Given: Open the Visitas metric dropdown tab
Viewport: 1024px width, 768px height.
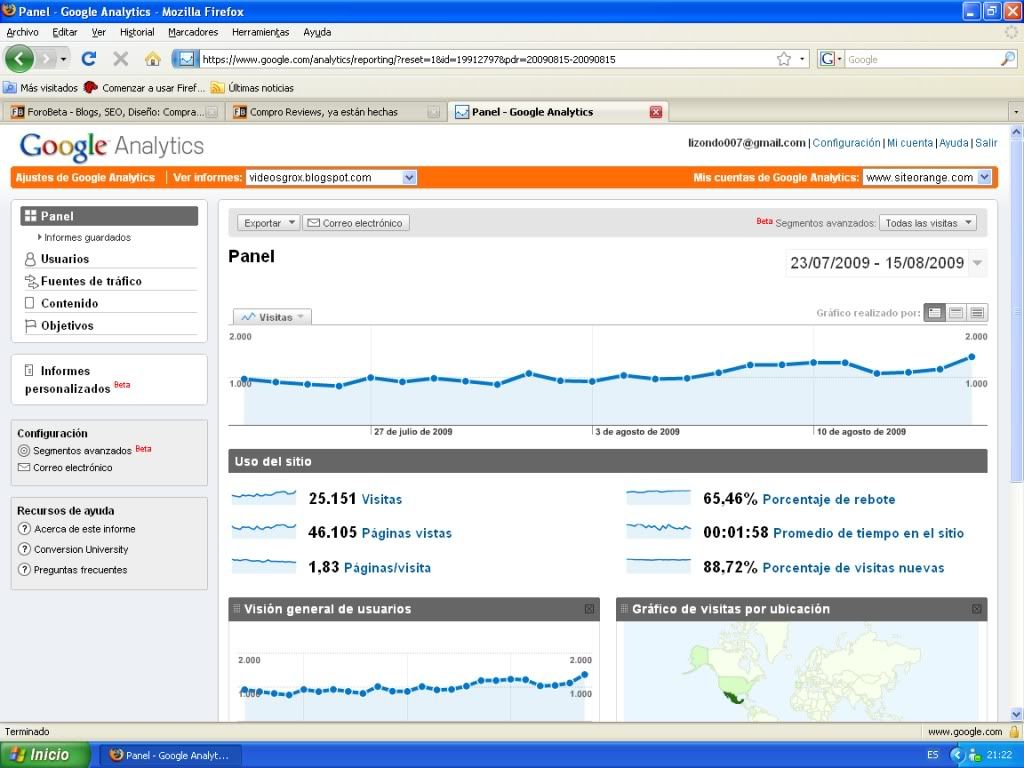Looking at the screenshot, I should click(x=272, y=317).
